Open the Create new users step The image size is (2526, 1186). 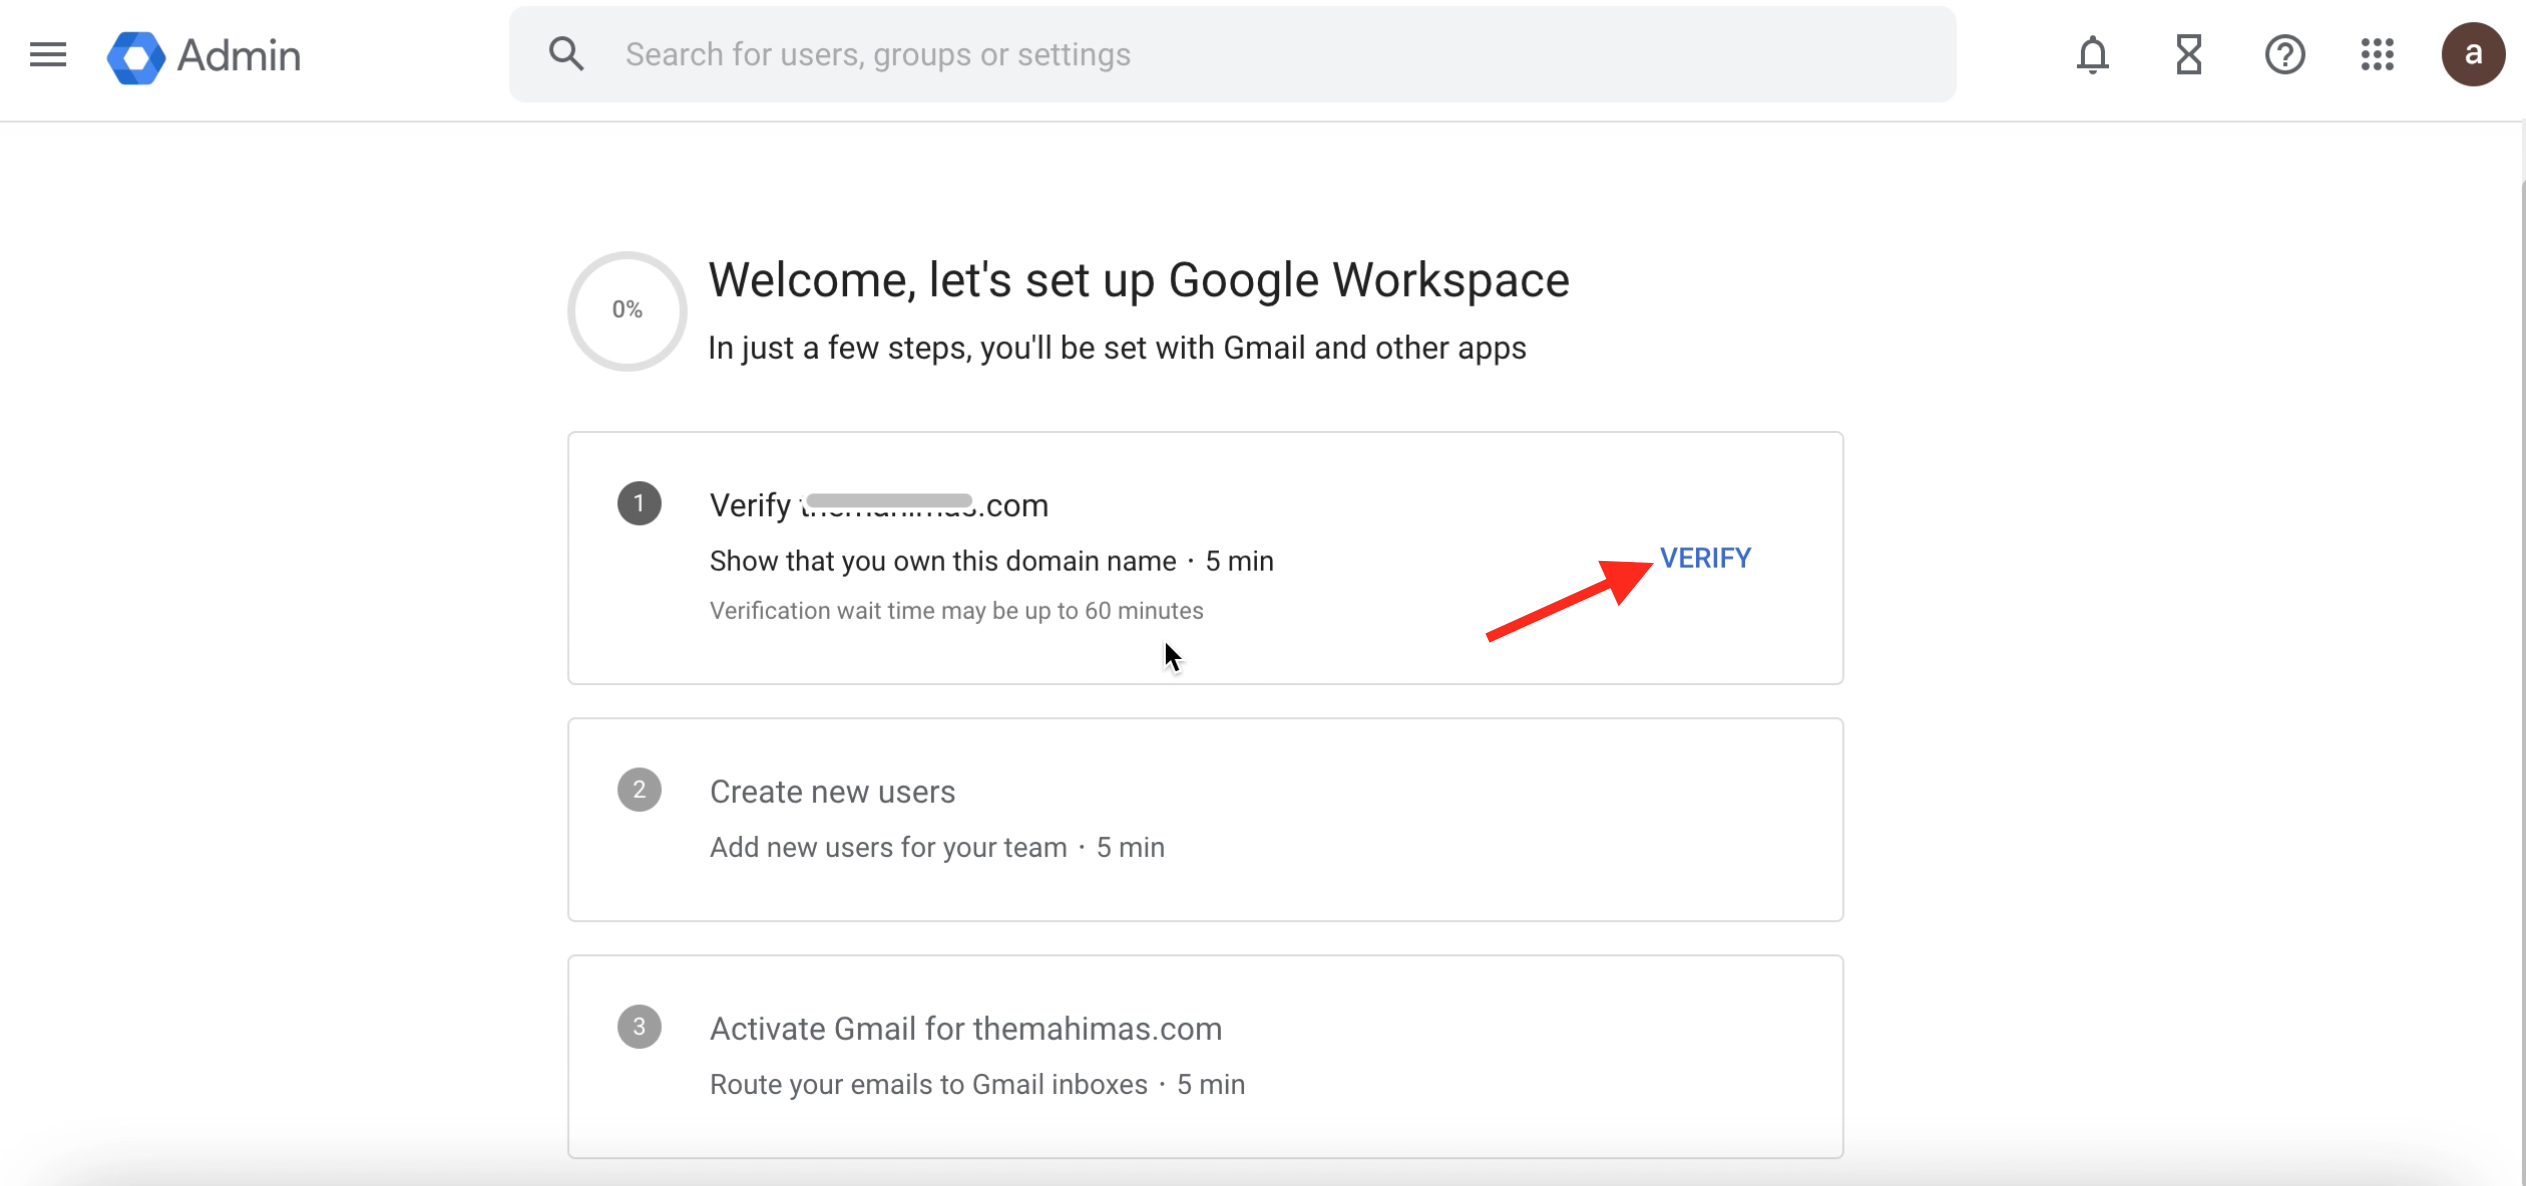1205,819
